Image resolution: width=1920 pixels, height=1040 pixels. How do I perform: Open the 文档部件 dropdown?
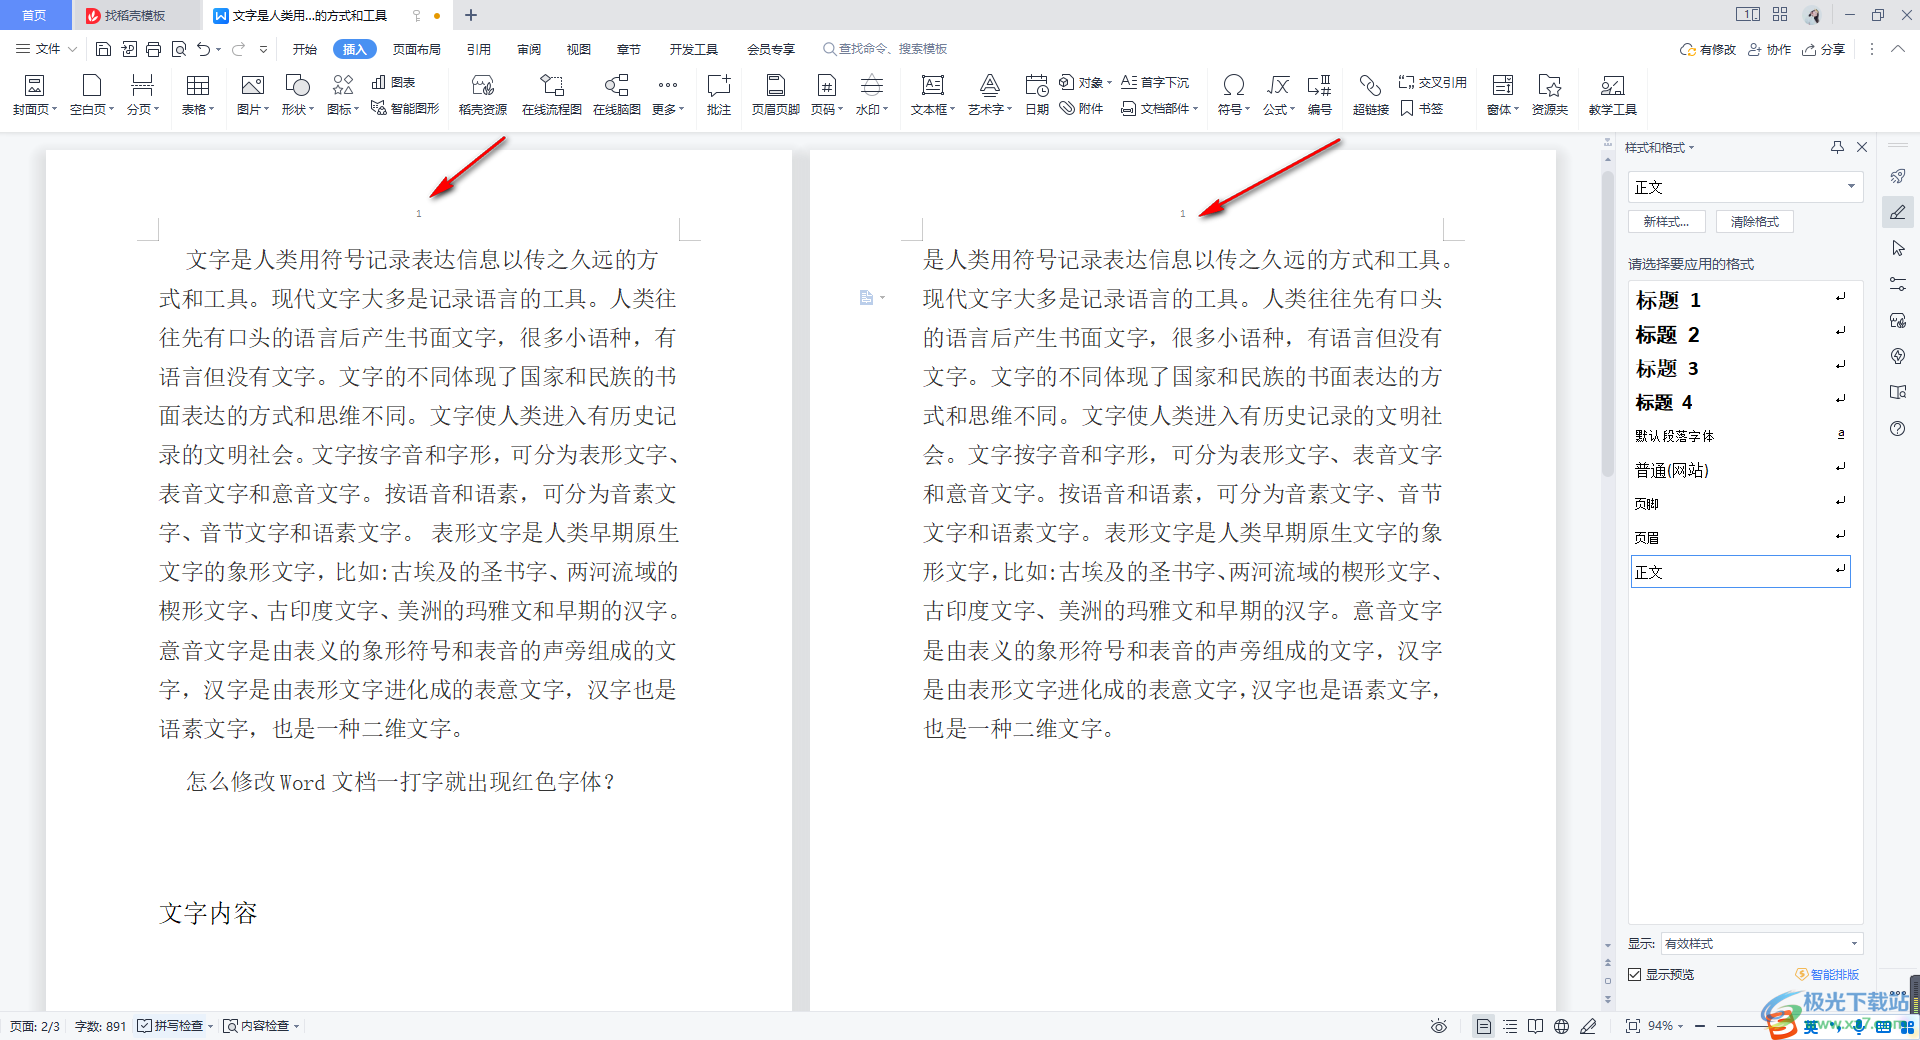[x=1159, y=108]
